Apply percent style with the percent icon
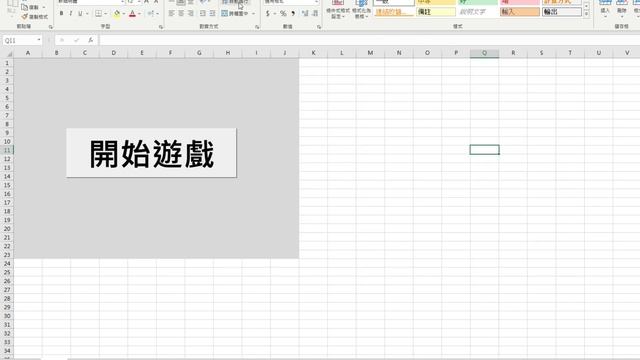This screenshot has width=640, height=360. pyautogui.click(x=283, y=13)
